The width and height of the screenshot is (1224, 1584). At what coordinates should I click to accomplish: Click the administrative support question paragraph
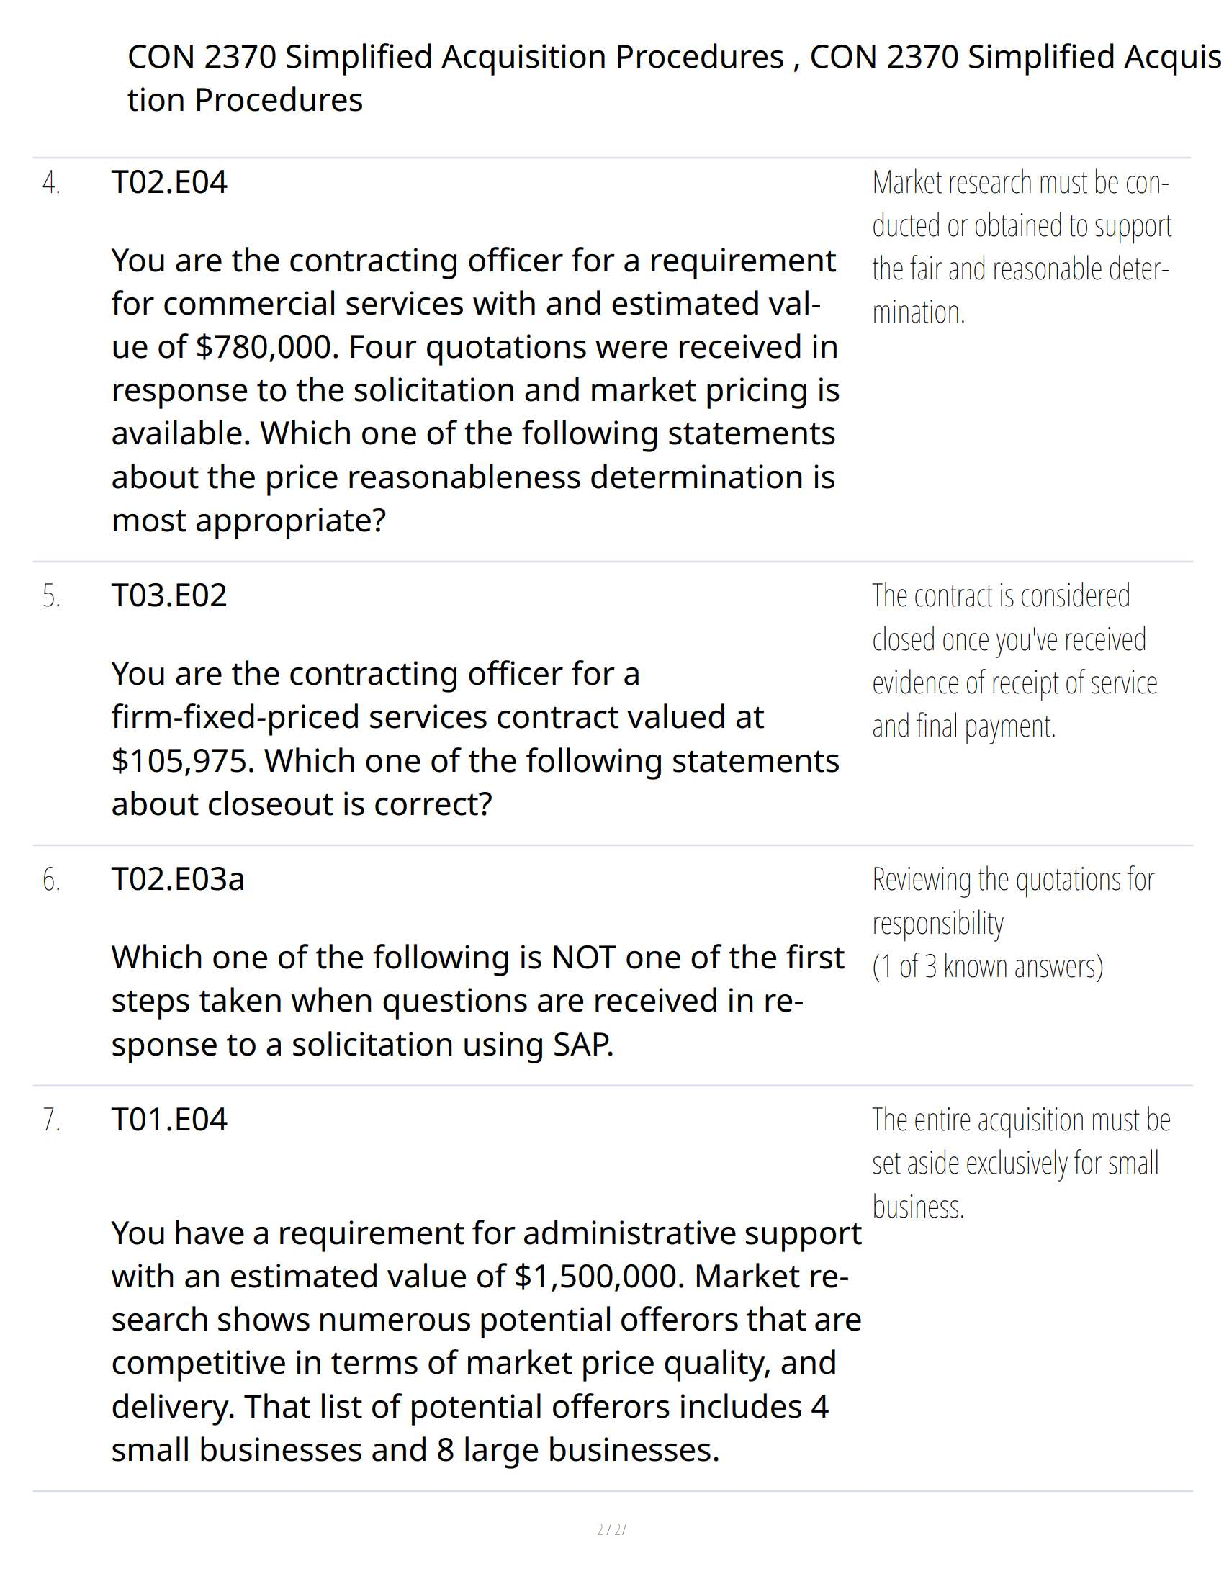coord(485,1341)
